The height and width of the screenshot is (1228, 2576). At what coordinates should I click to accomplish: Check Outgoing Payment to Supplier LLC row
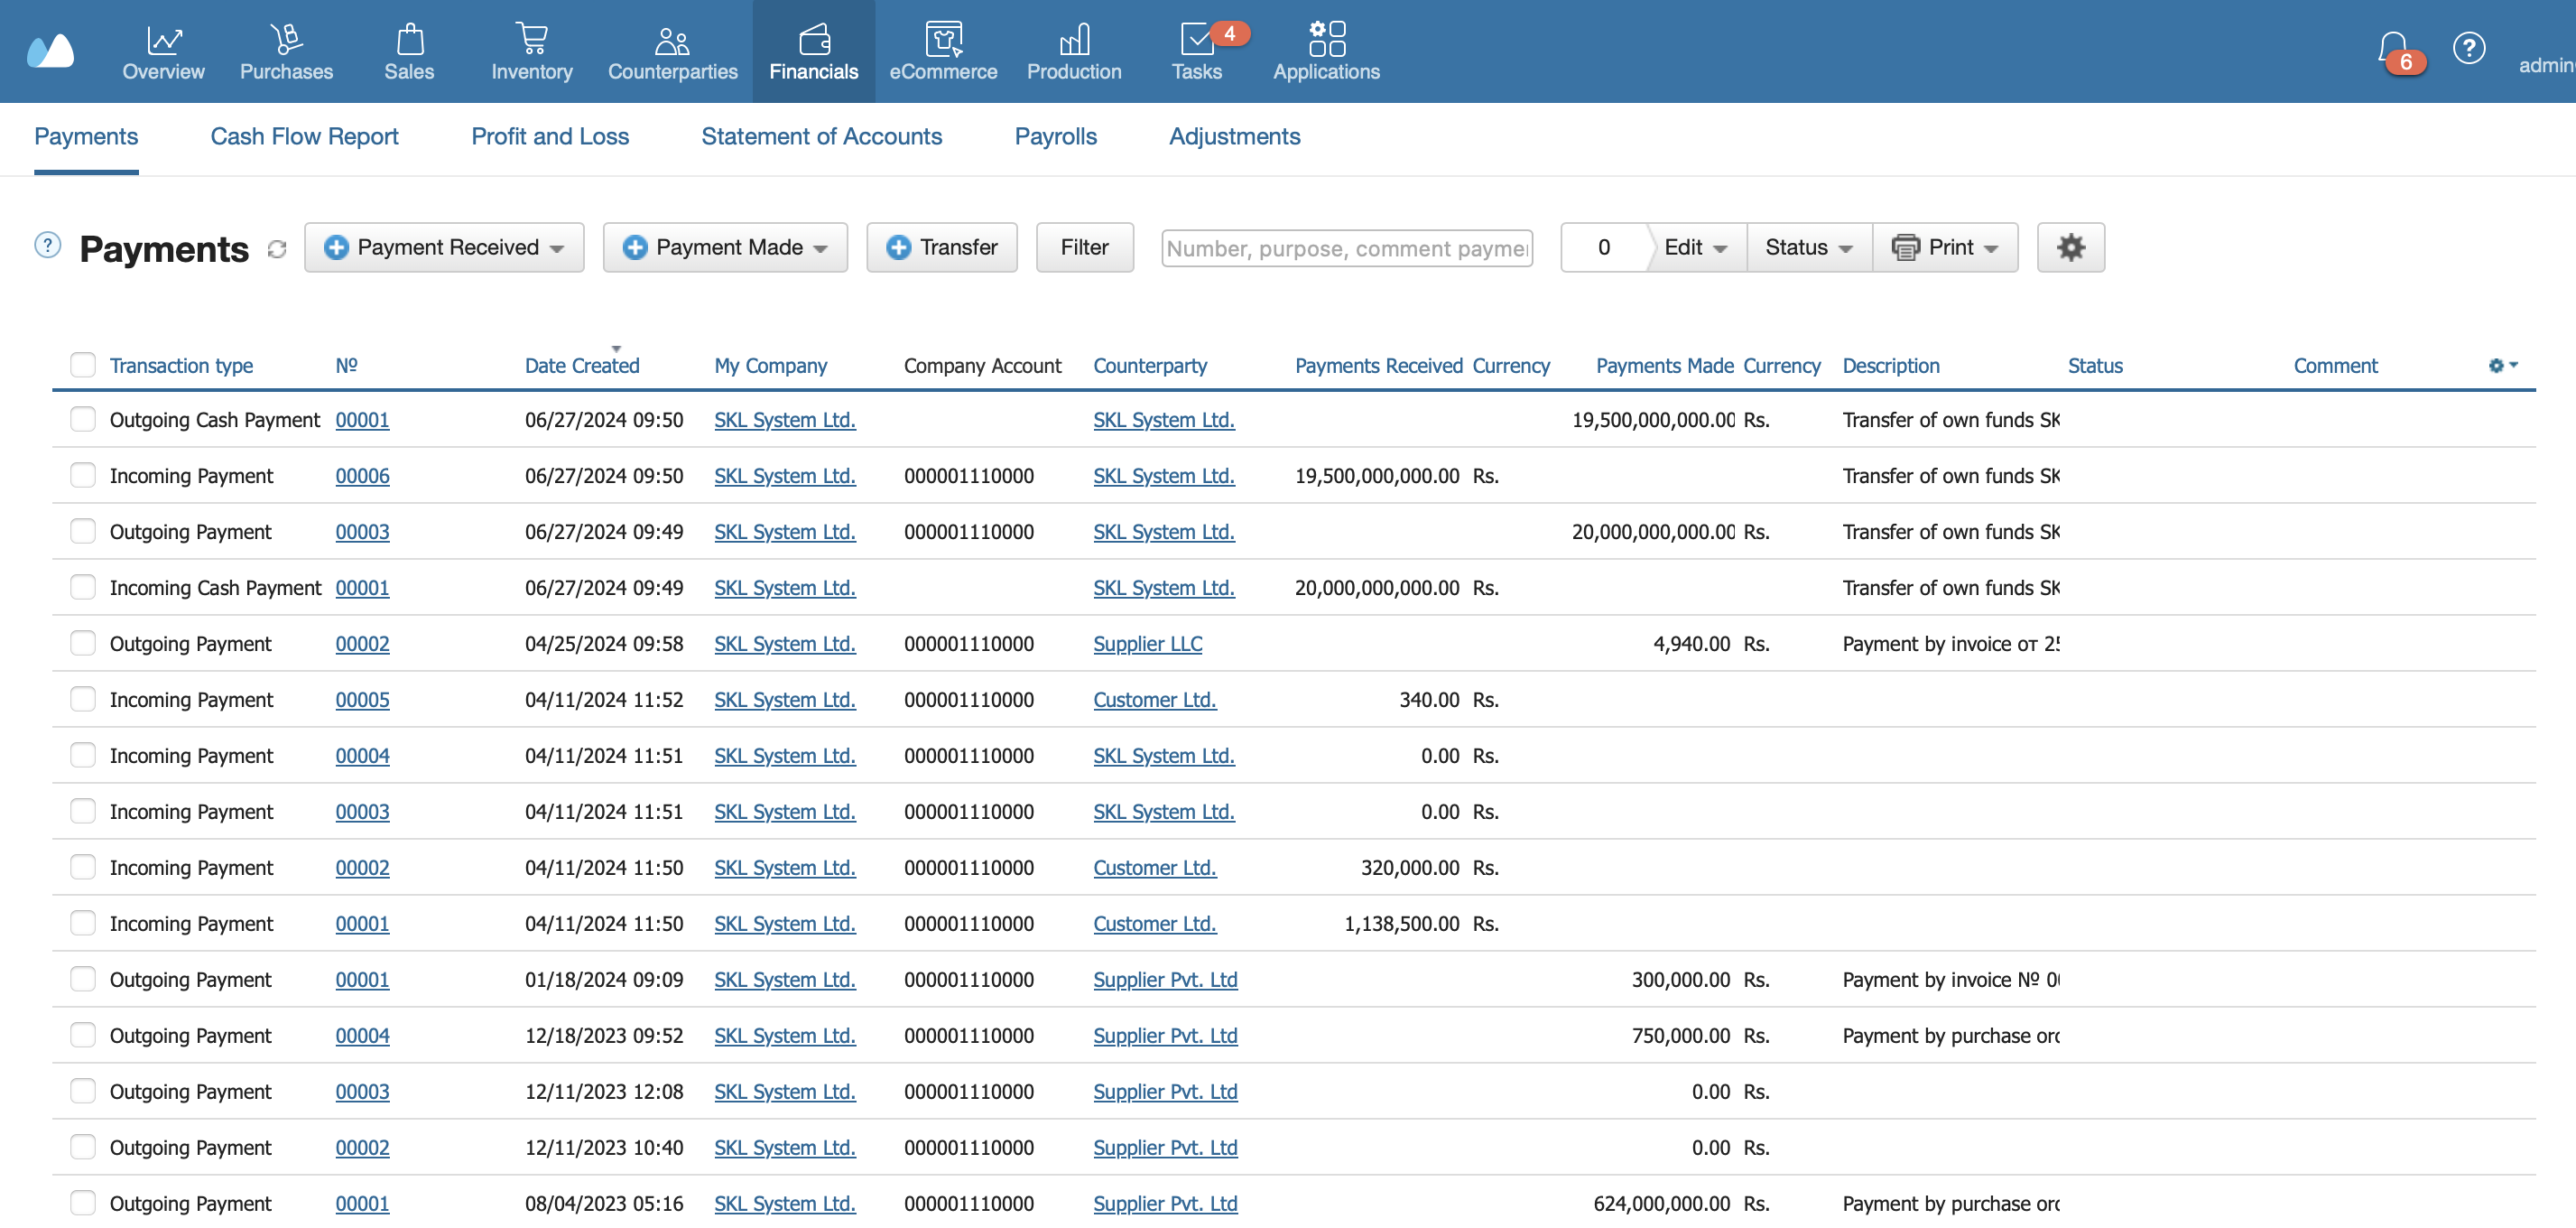click(x=83, y=643)
